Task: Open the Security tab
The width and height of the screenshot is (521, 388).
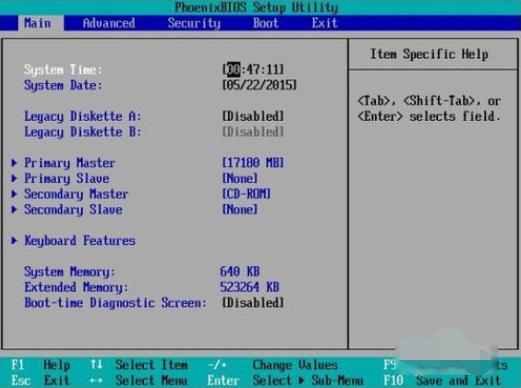Action: tap(194, 23)
